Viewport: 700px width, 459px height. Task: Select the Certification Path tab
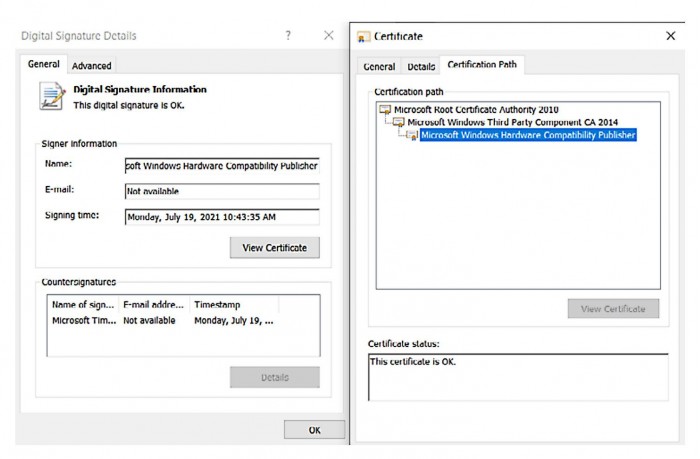(x=482, y=66)
